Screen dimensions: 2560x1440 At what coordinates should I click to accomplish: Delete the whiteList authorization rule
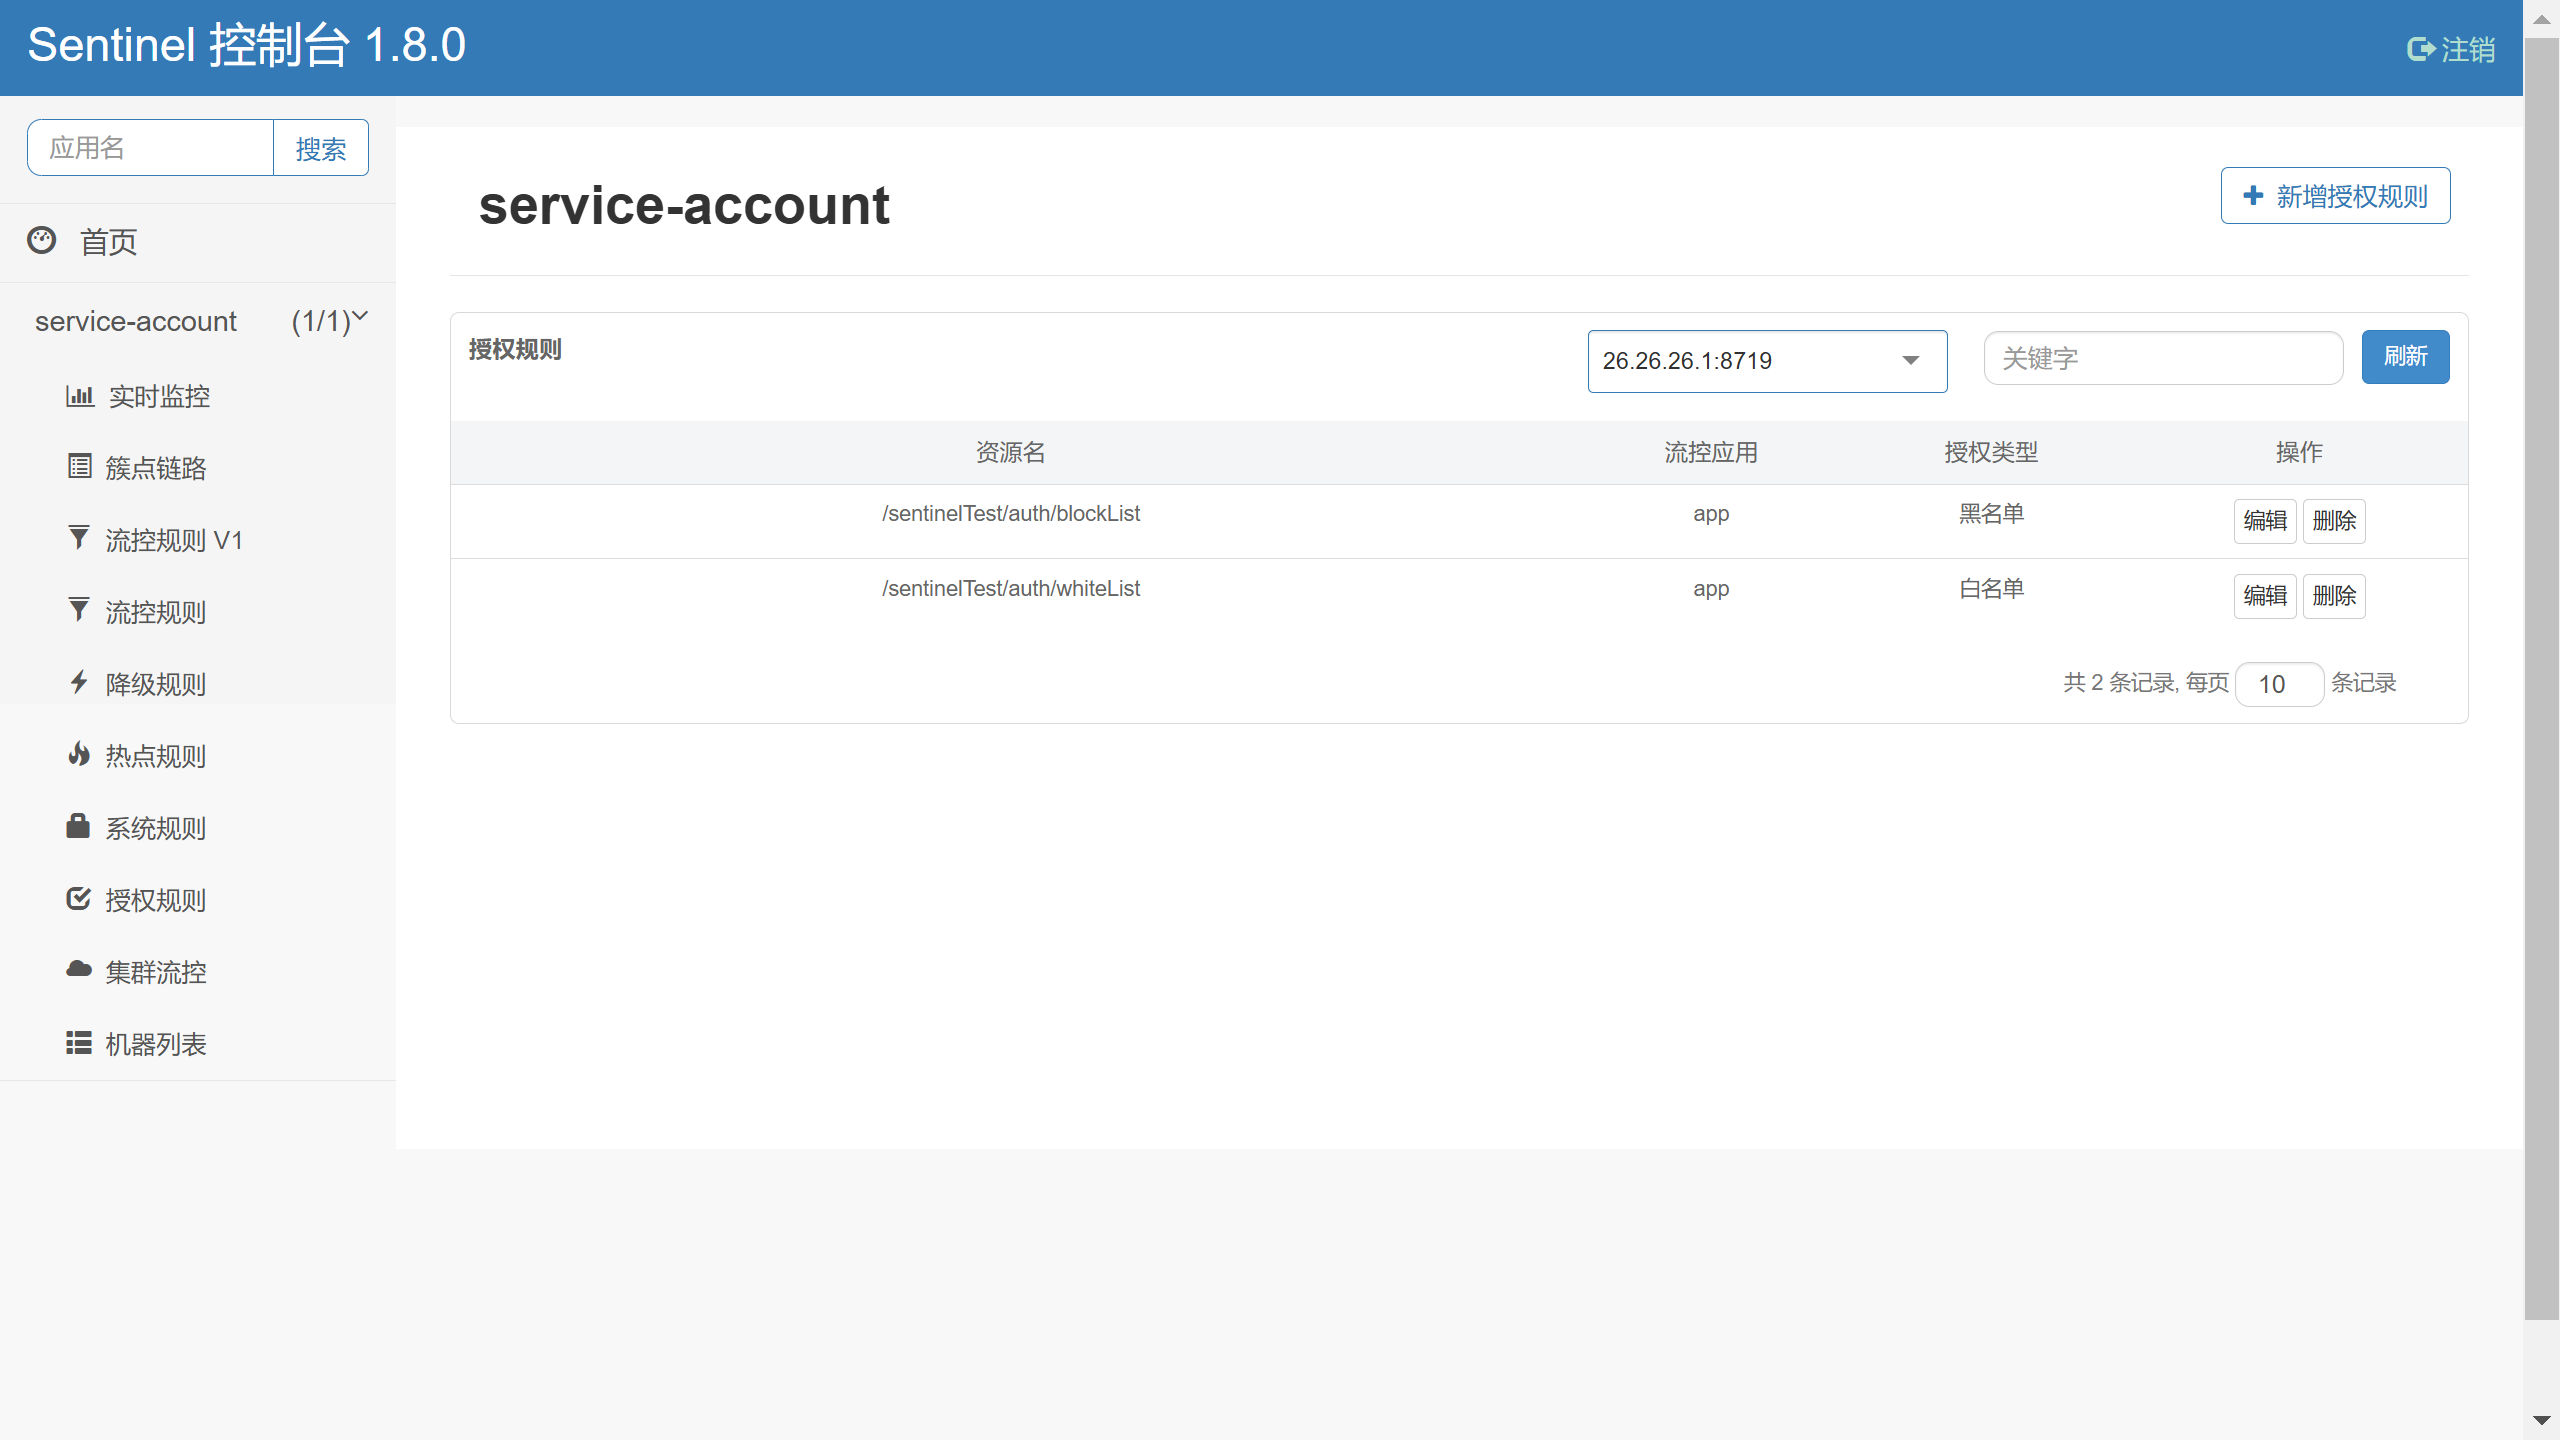coord(2334,596)
